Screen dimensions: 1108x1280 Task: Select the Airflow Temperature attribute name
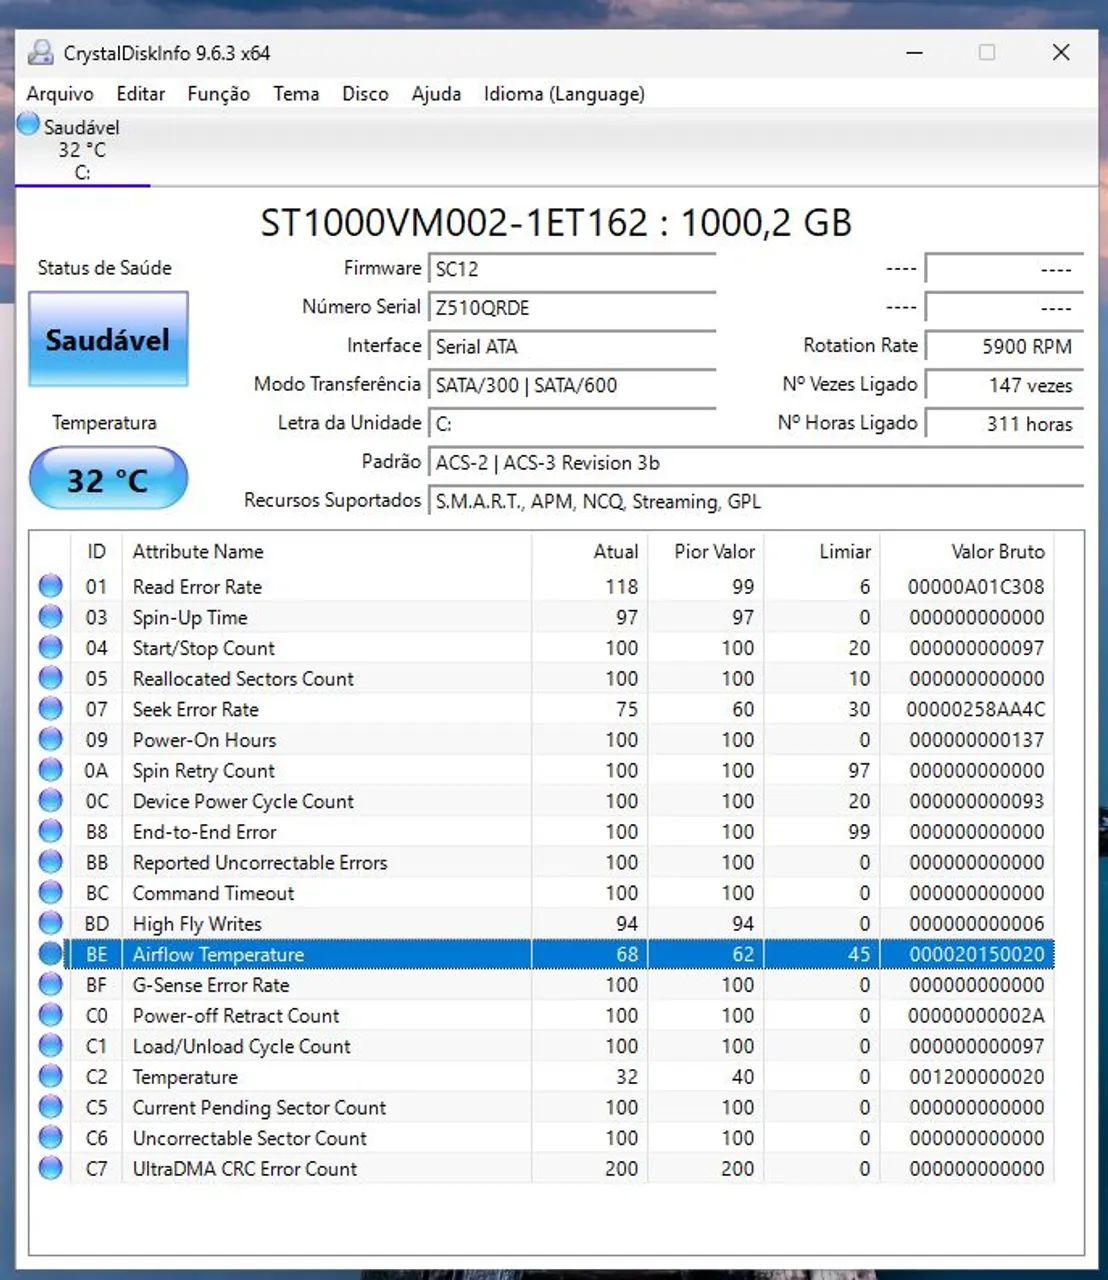pos(218,954)
